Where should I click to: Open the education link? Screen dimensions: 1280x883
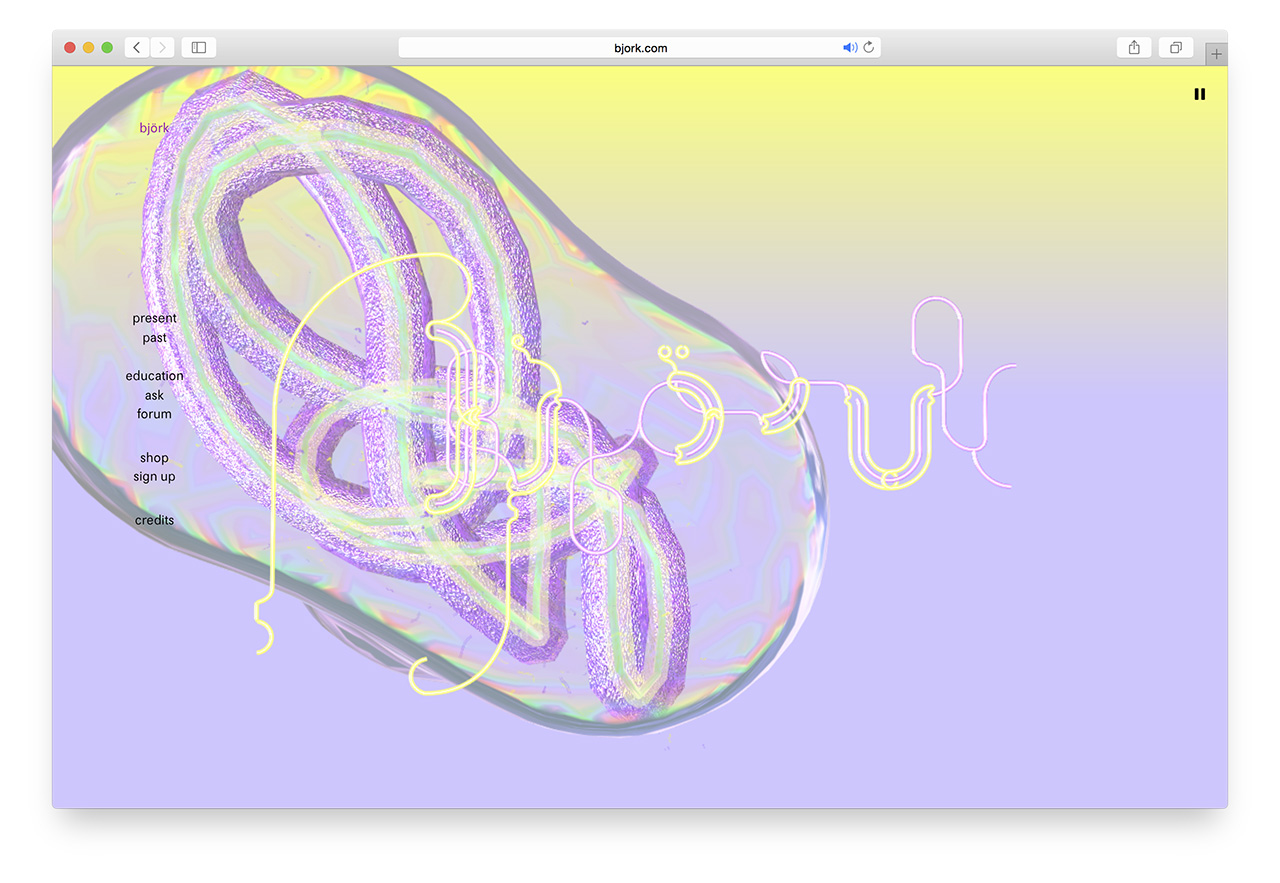coord(155,376)
